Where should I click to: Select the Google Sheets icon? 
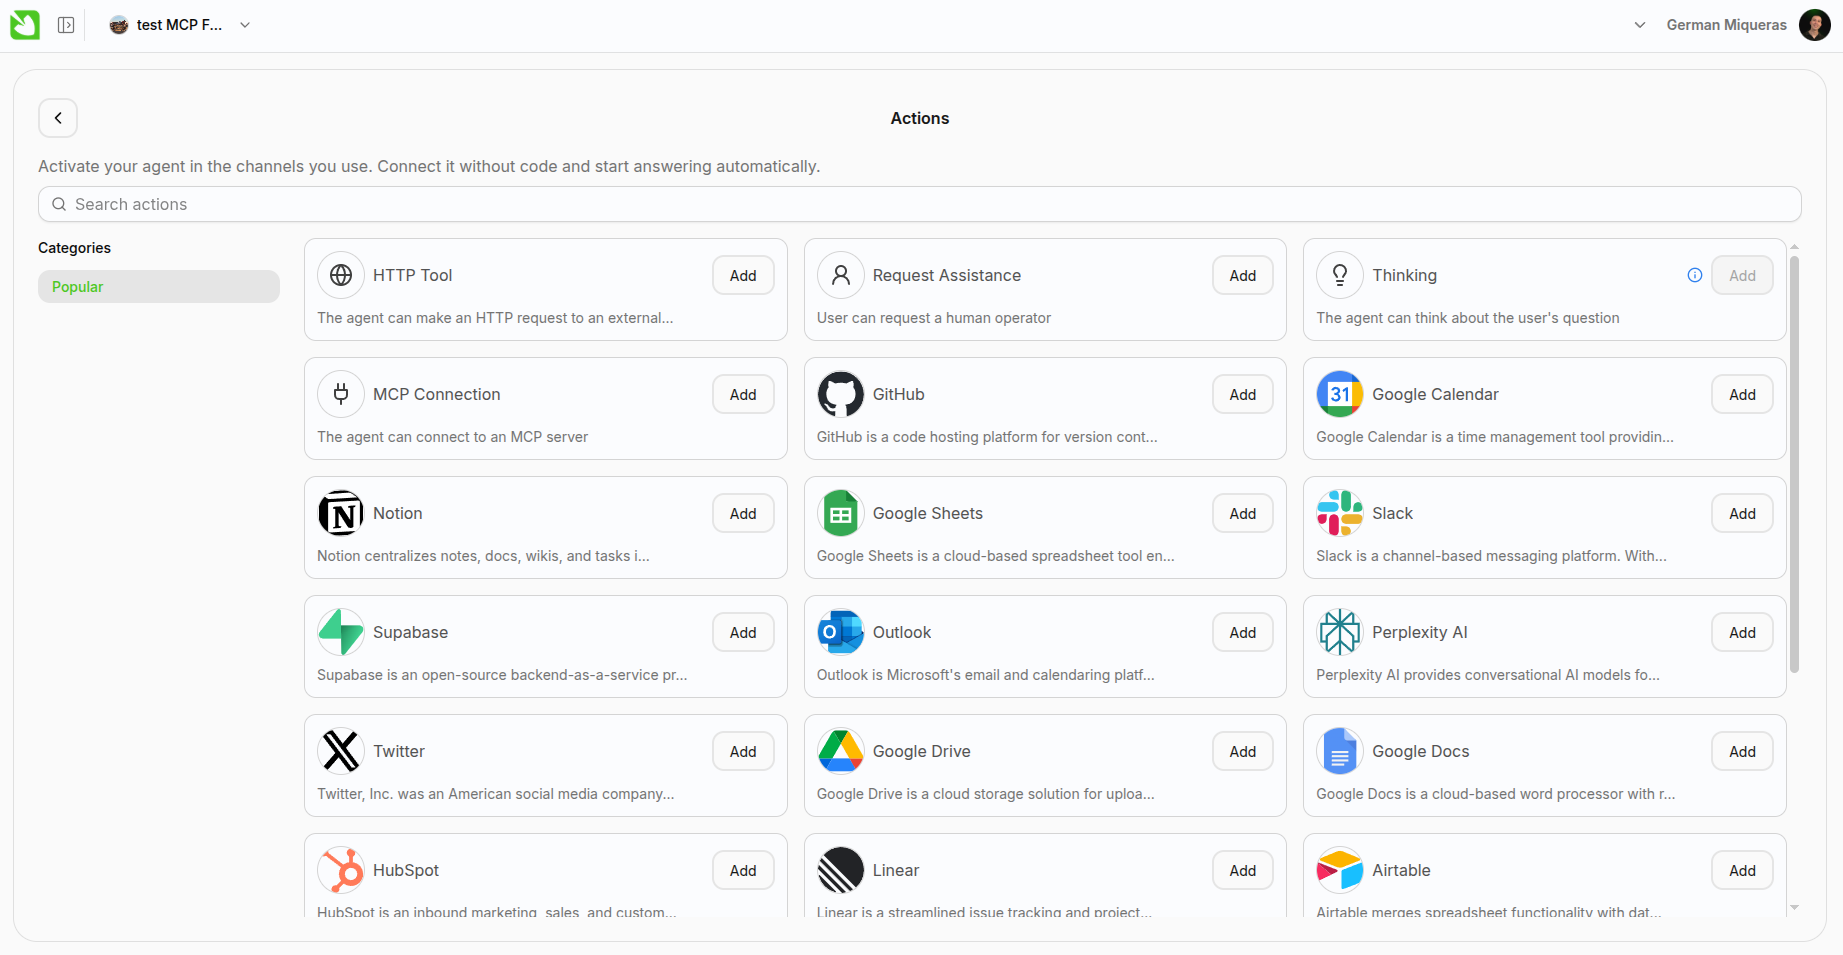[841, 513]
